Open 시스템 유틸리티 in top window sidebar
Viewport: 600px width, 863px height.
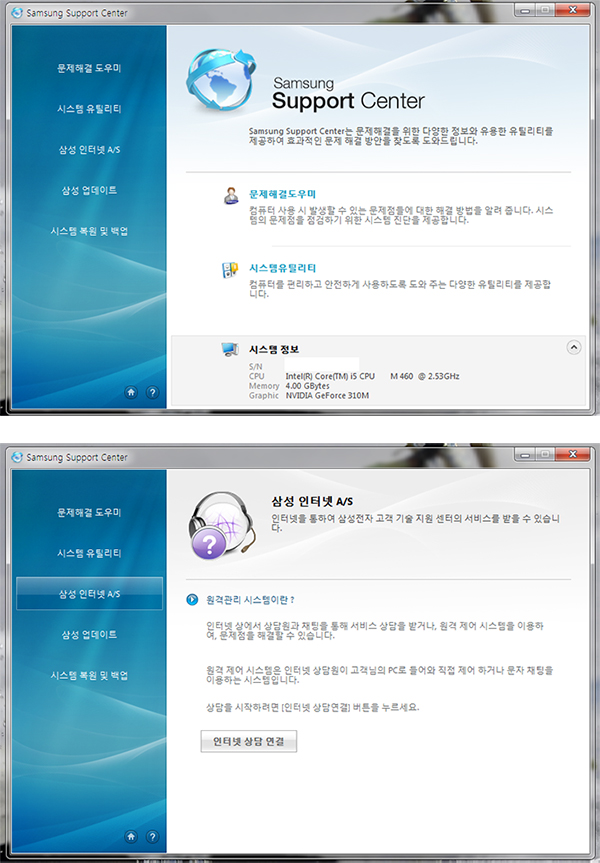(89, 109)
